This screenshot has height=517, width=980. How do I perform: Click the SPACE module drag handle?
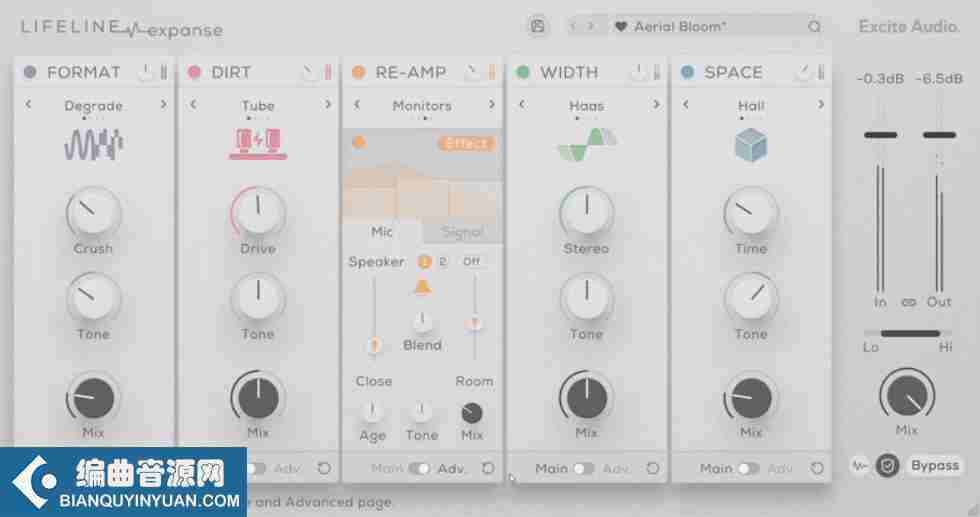(x=821, y=73)
